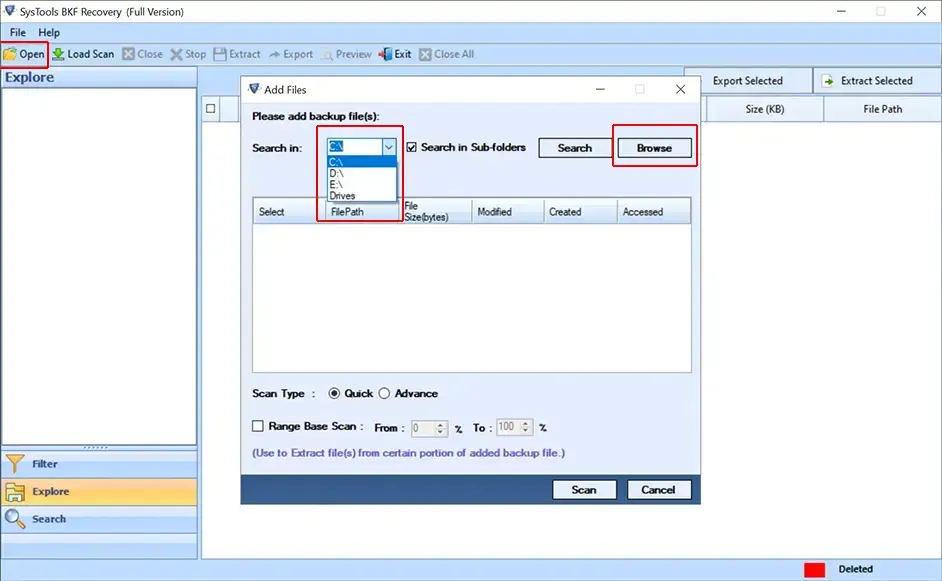This screenshot has height=581, width=942.
Task: Click the Preview toolbar icon
Action: point(327,54)
